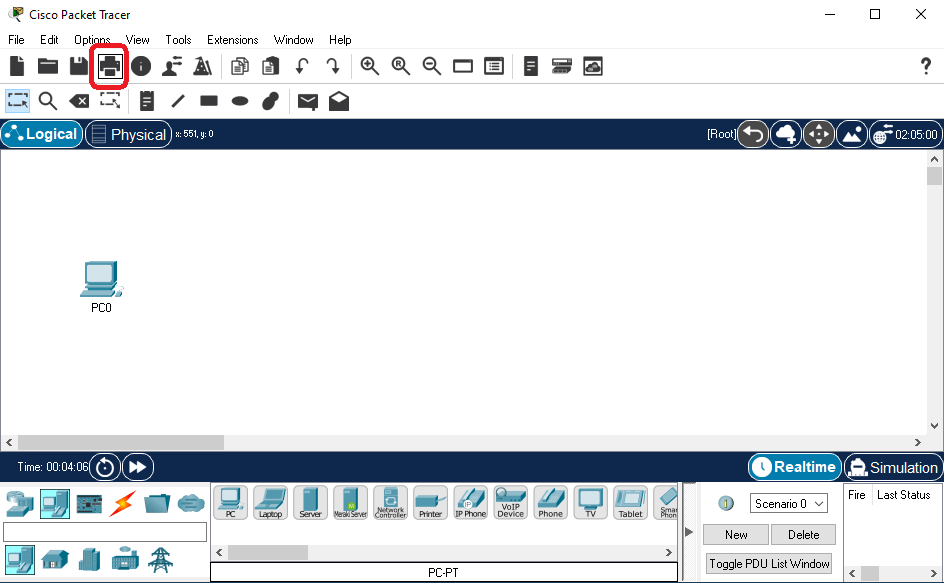
Task: Click the Back navigation button near Root
Action: [x=753, y=134]
